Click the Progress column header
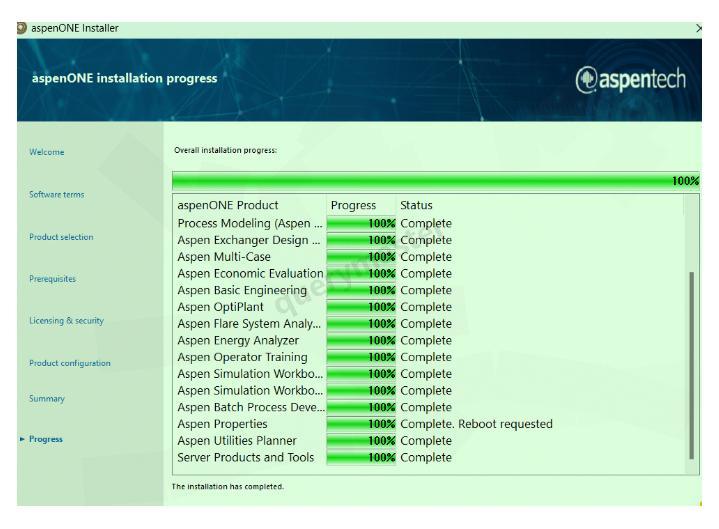Viewport: 719px width, 529px height. (x=354, y=205)
